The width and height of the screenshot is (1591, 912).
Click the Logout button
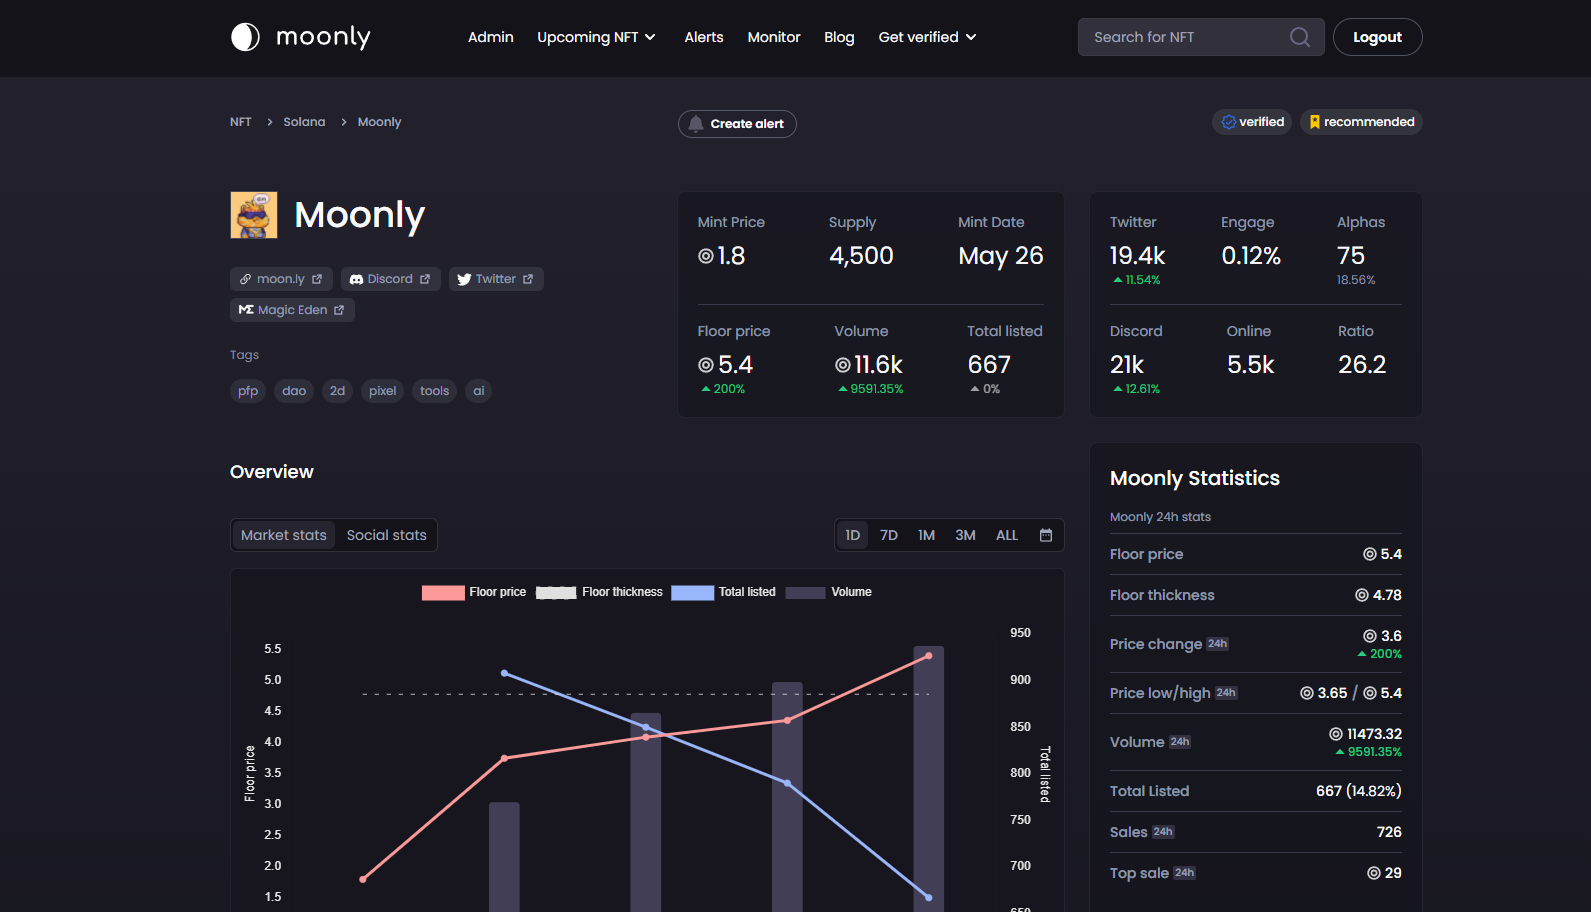coord(1377,37)
